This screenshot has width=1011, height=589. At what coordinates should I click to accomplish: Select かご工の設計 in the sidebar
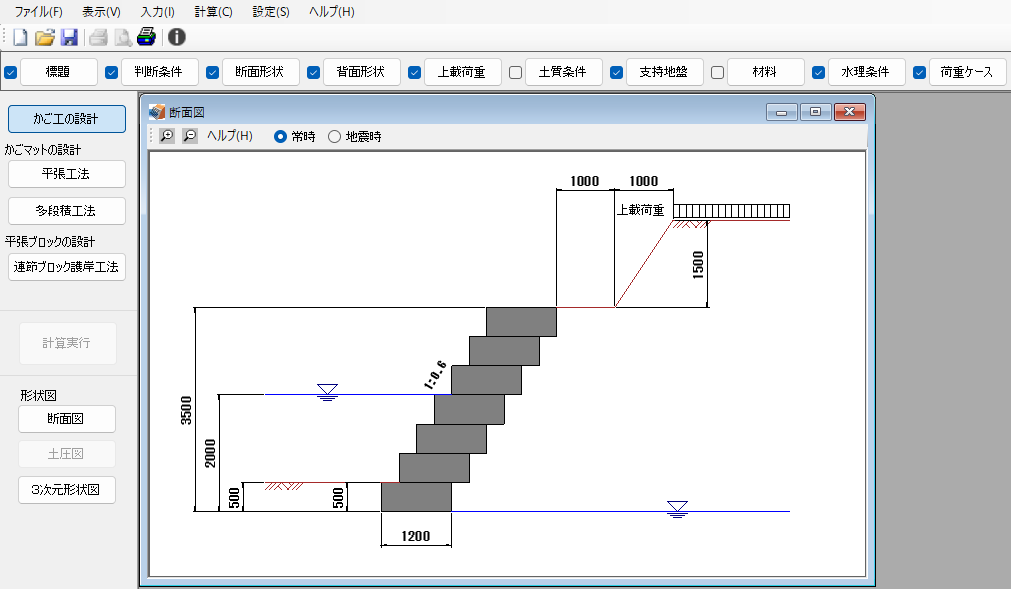pos(66,119)
